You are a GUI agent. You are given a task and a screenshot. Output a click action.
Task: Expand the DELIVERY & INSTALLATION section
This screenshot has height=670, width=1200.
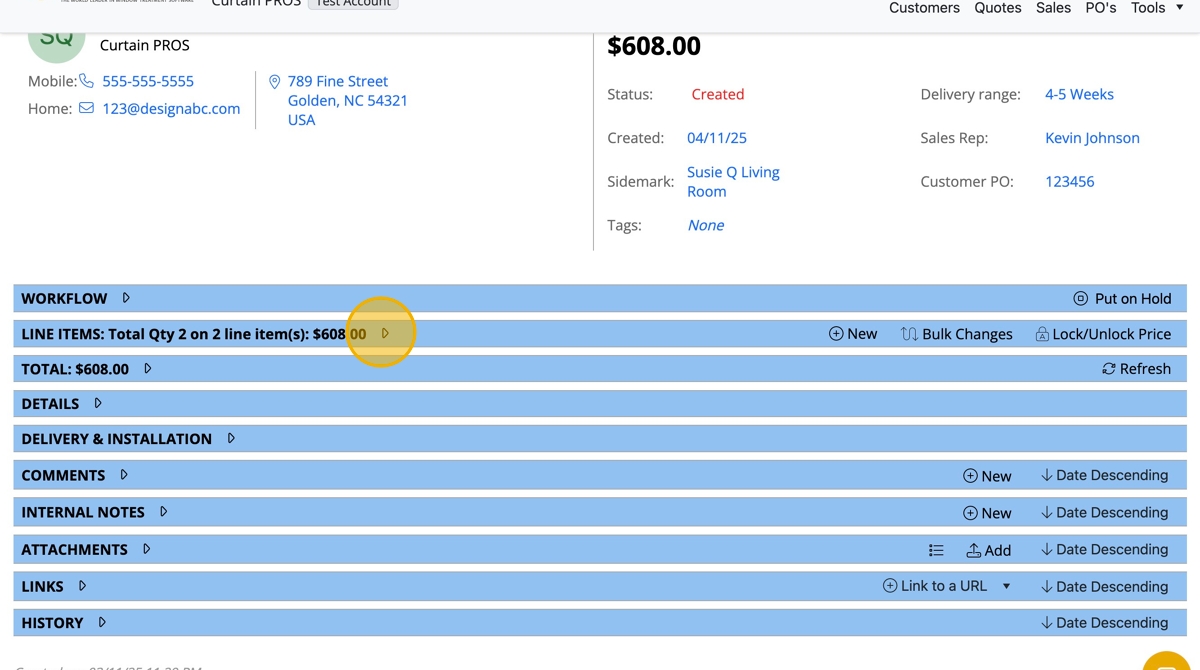point(231,438)
